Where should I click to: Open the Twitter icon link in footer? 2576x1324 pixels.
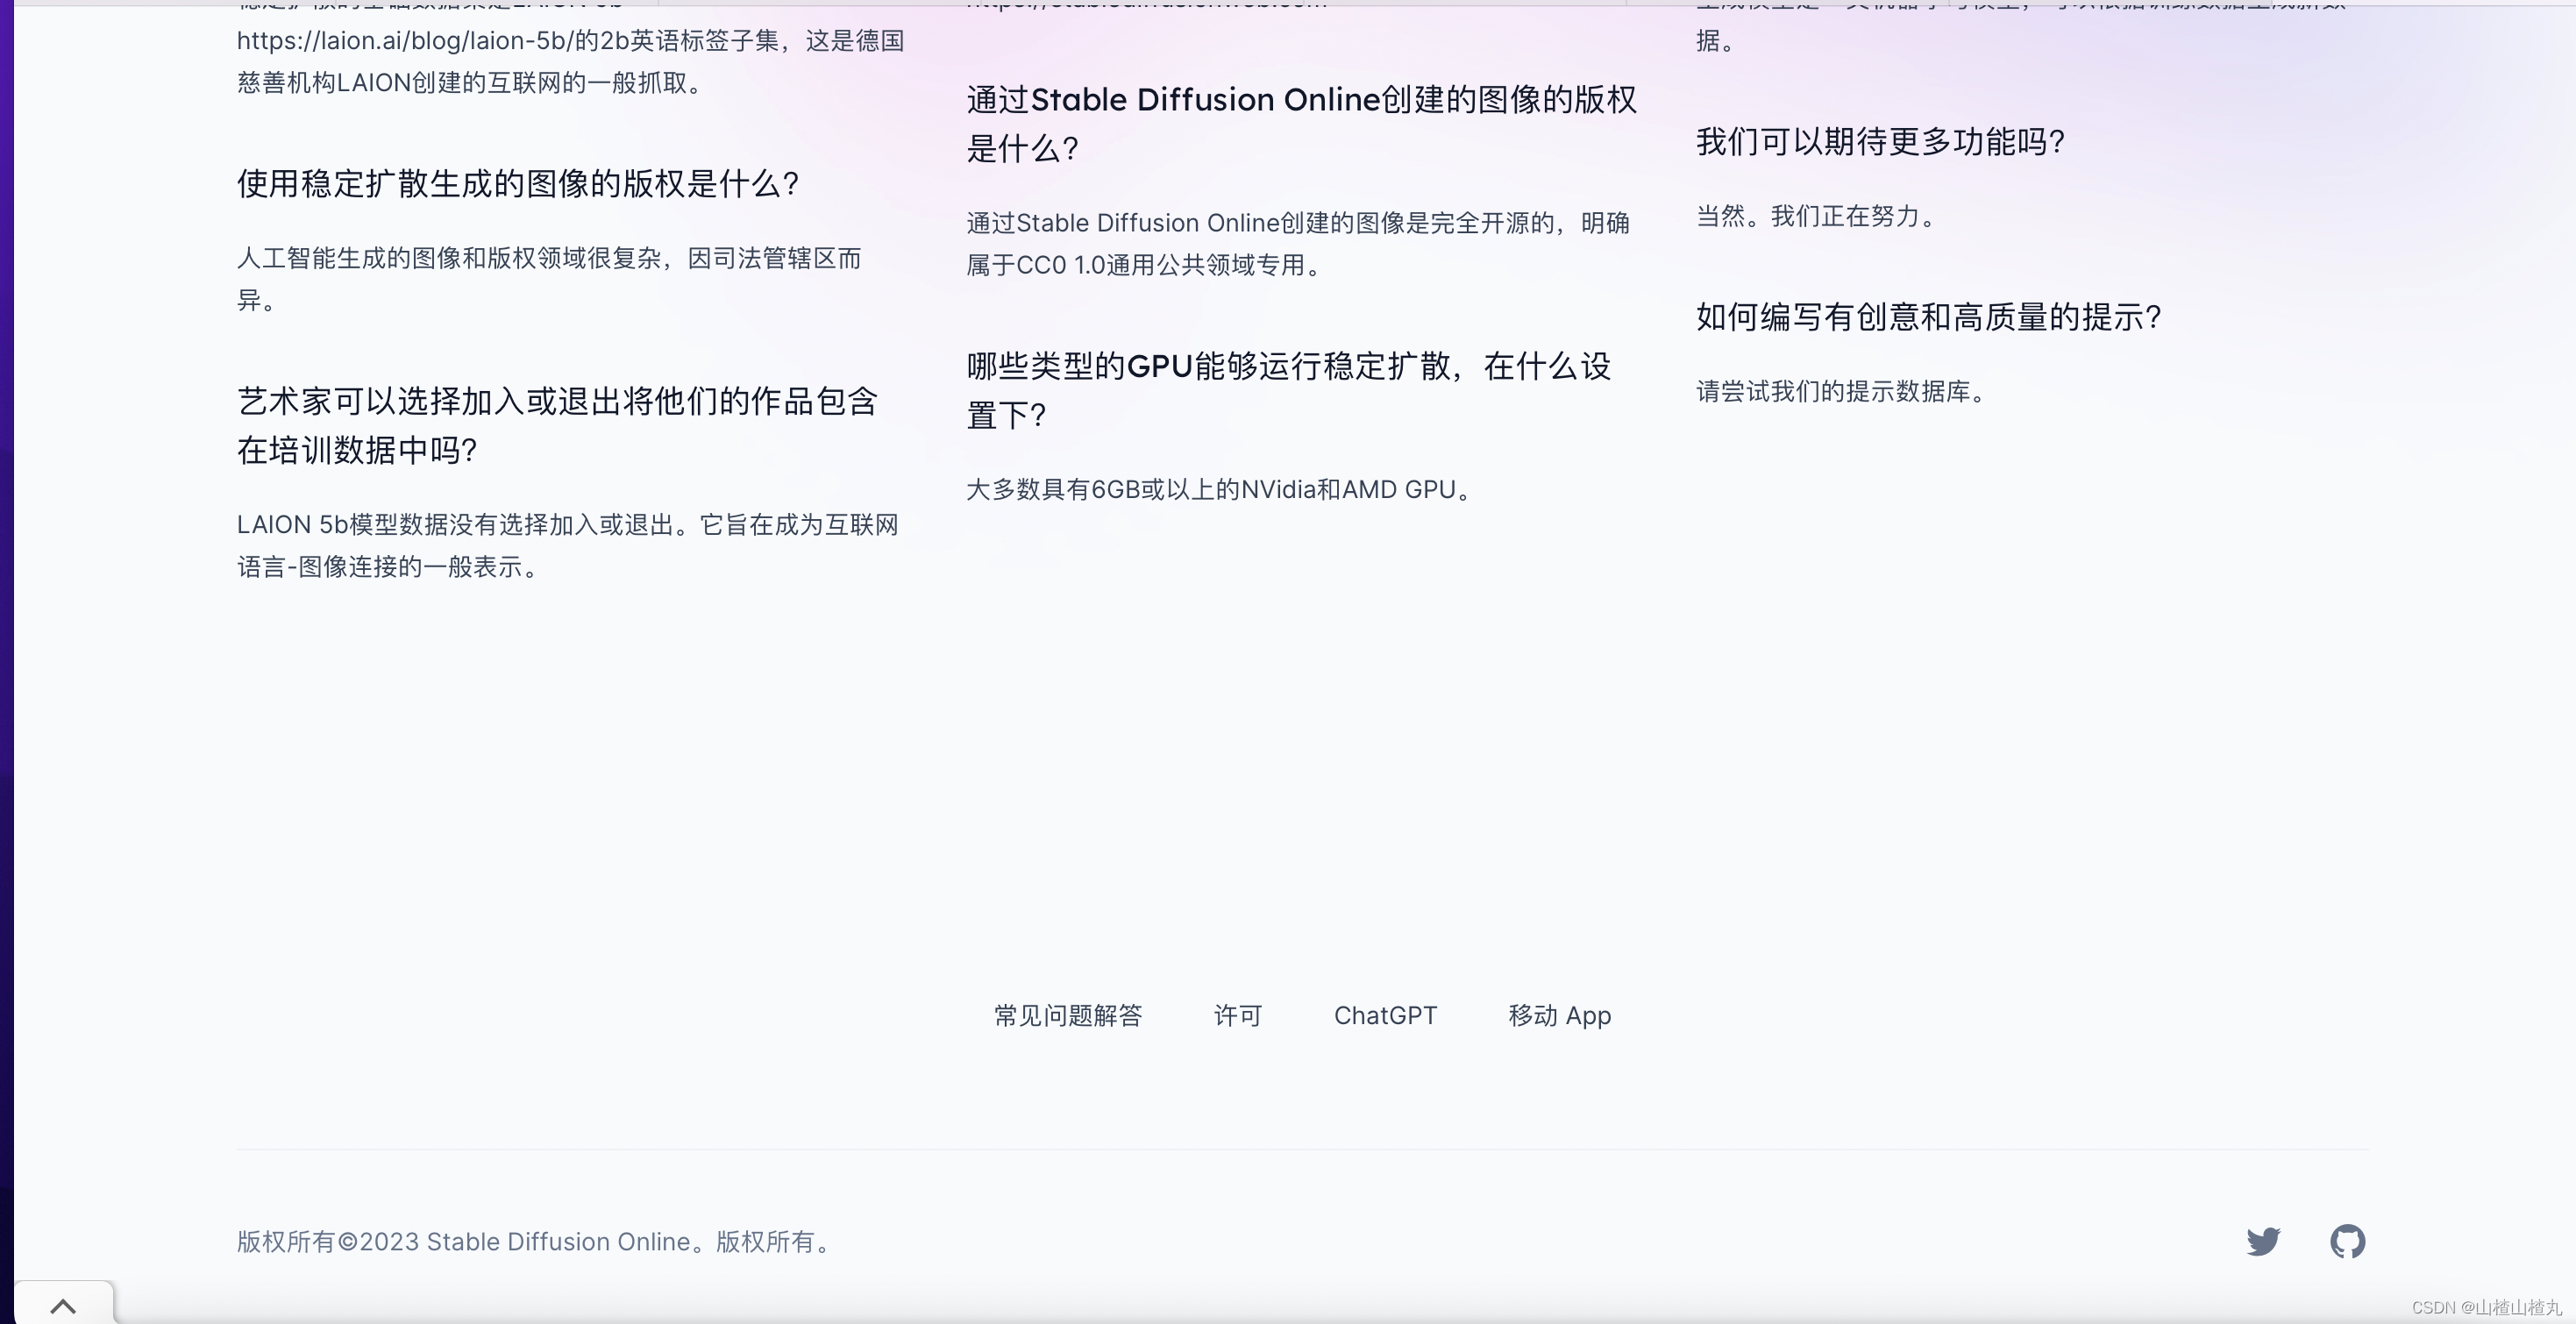tap(2263, 1241)
